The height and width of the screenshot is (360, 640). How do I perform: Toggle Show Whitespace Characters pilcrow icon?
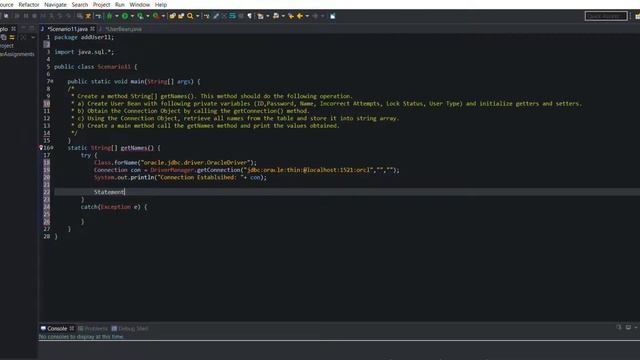point(249,16)
